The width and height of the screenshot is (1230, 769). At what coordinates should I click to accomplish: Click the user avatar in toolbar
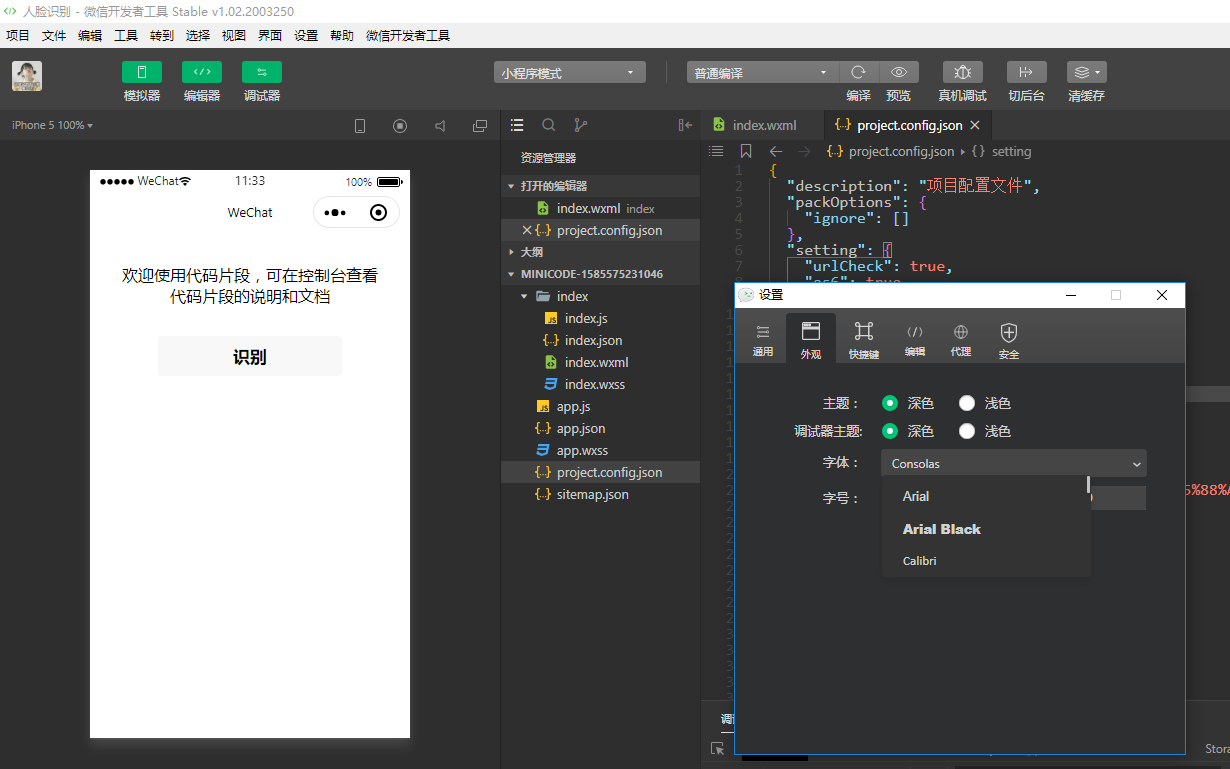point(27,76)
